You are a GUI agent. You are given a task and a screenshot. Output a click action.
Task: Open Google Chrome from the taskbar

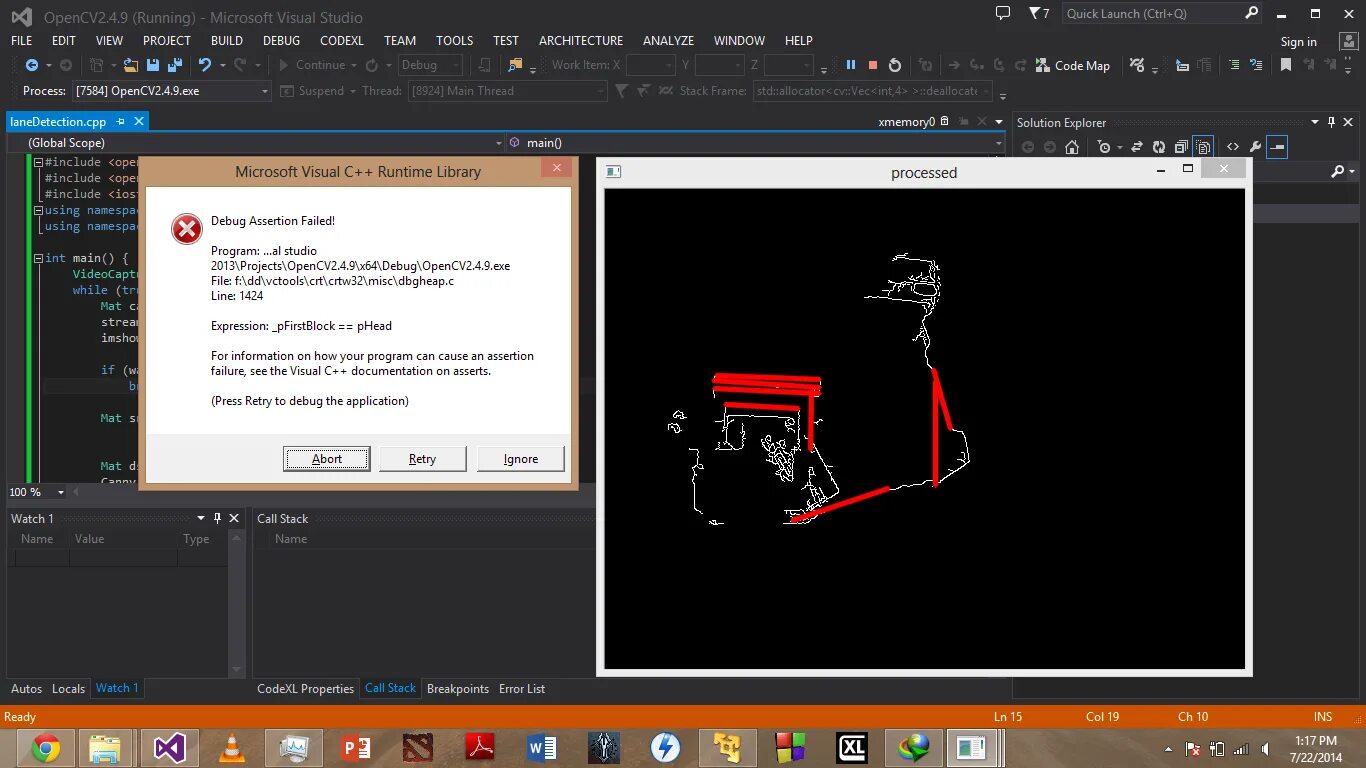pos(45,747)
